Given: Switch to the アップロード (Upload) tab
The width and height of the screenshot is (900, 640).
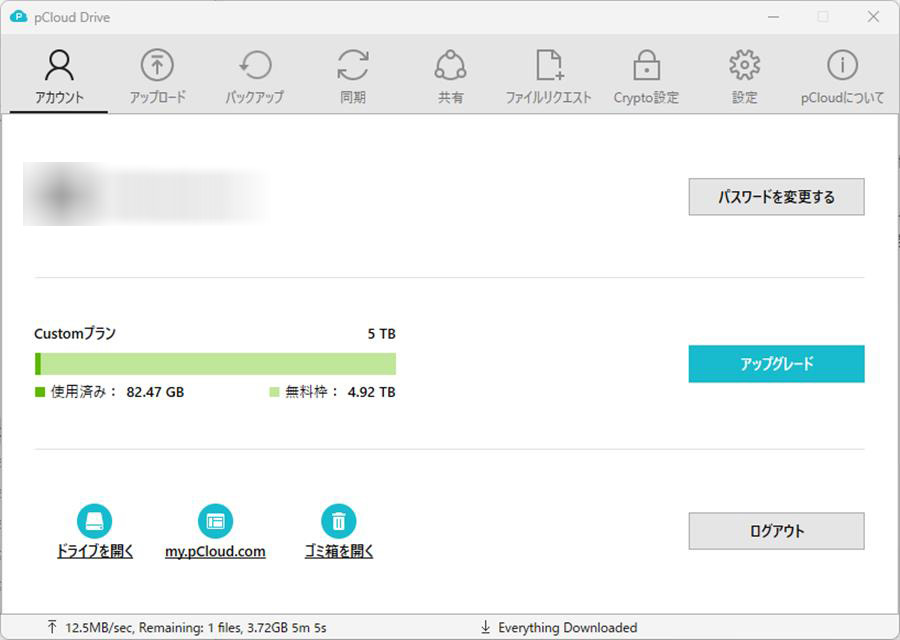Looking at the screenshot, I should [x=157, y=77].
